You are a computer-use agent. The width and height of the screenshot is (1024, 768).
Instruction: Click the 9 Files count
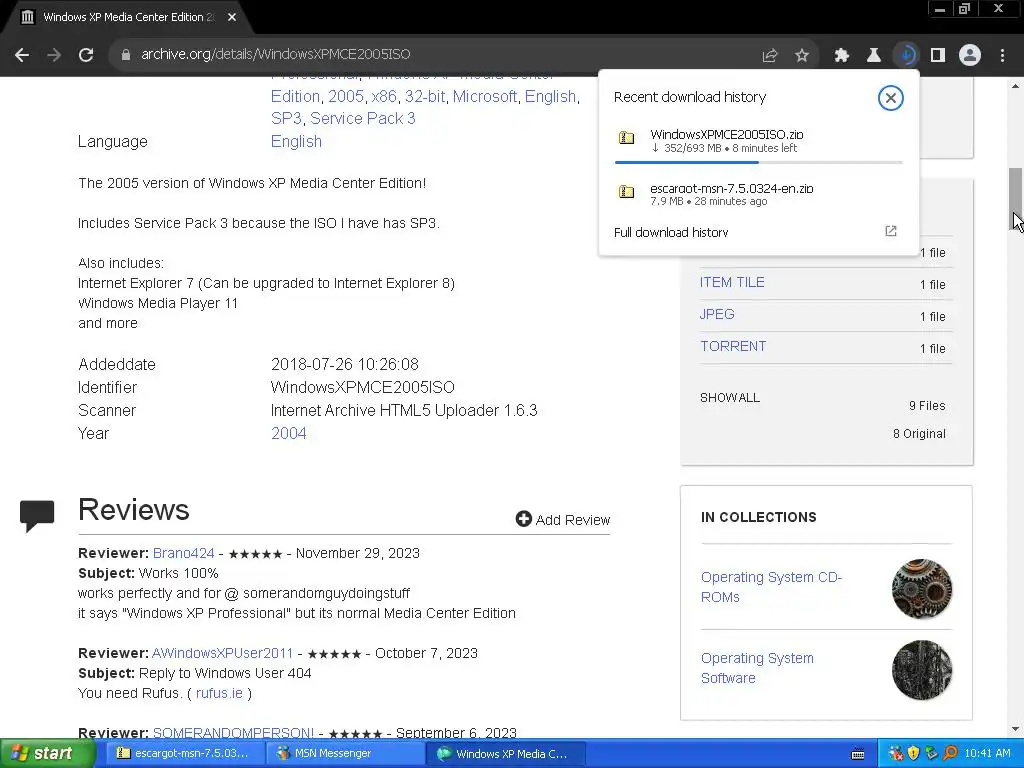927,406
